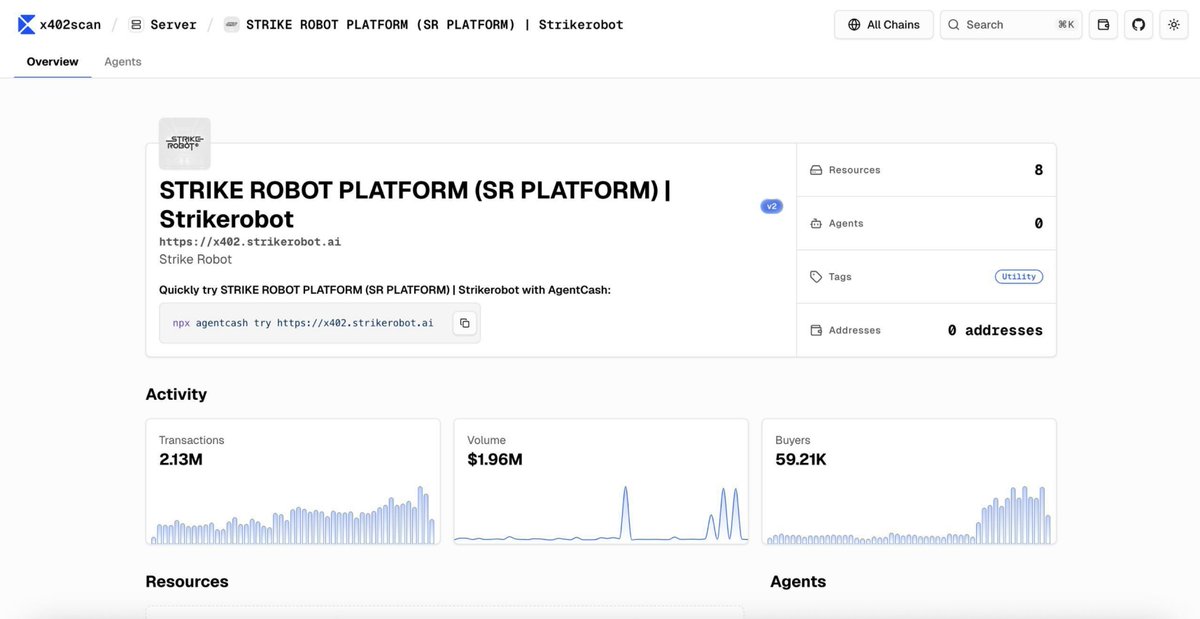
Task: Switch to the Agents tab
Action: coord(123,61)
